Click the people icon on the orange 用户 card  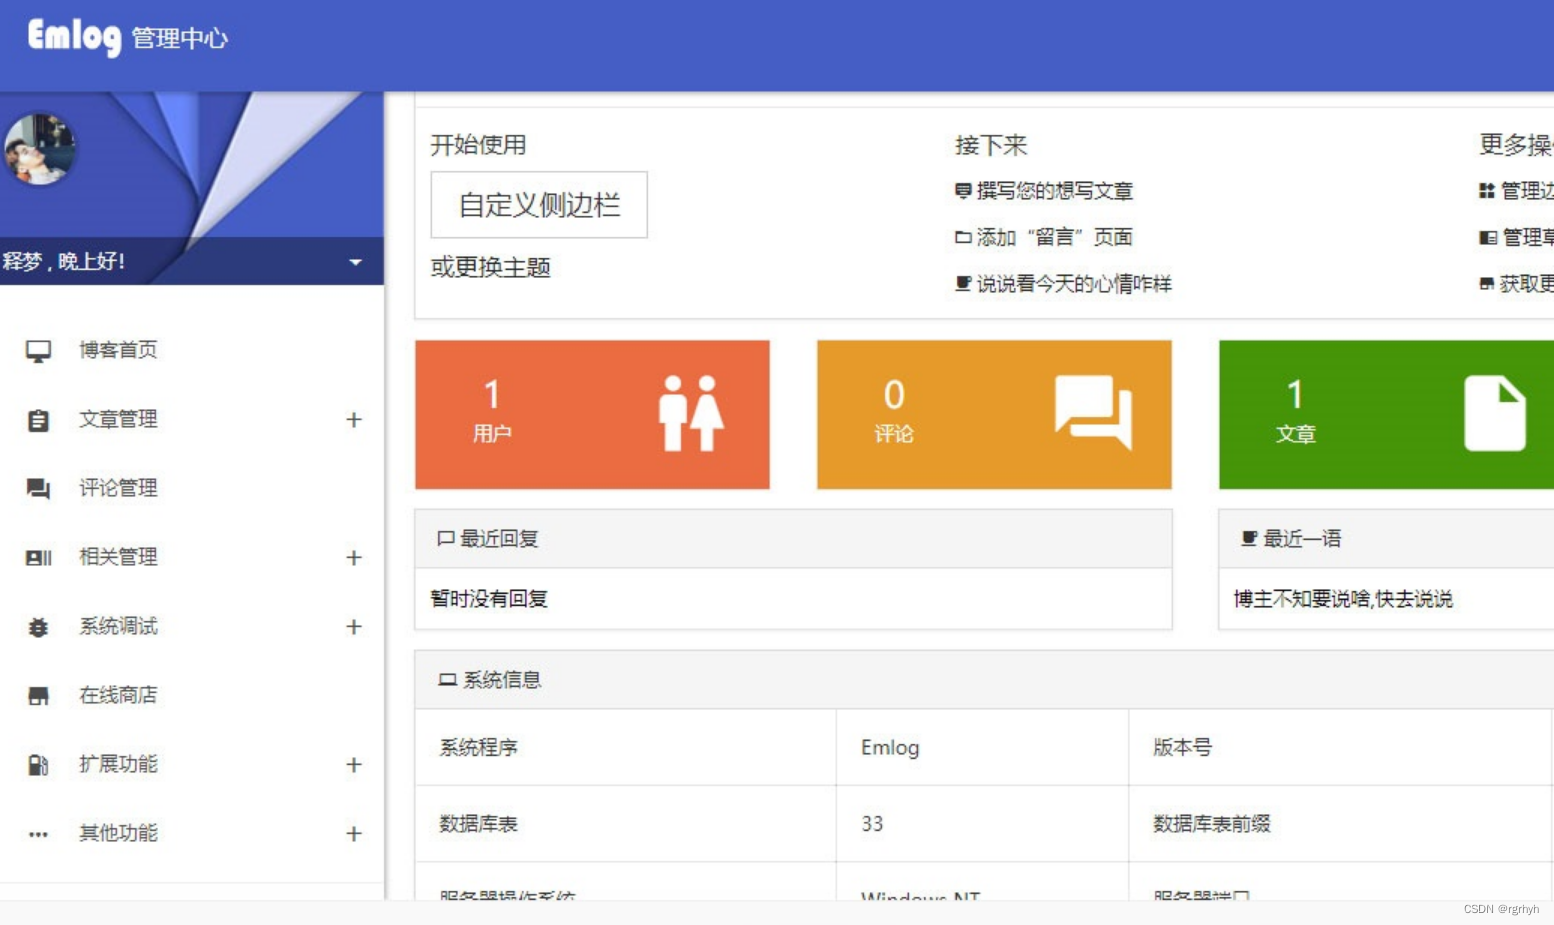pyautogui.click(x=692, y=413)
